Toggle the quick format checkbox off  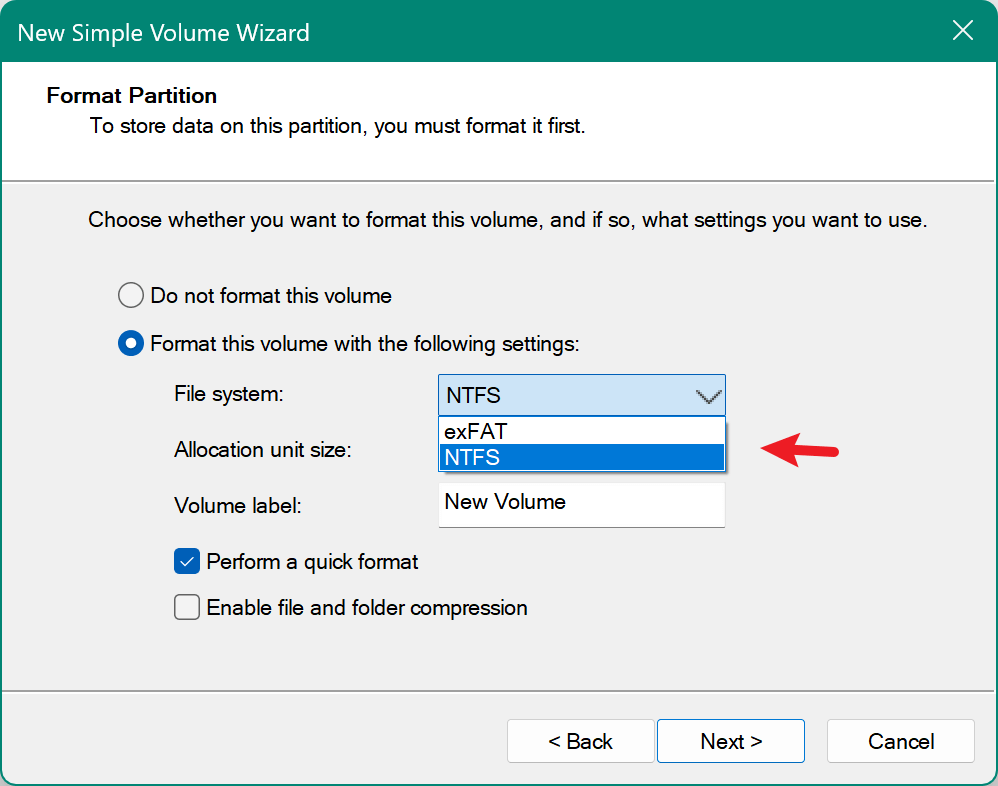coord(186,562)
